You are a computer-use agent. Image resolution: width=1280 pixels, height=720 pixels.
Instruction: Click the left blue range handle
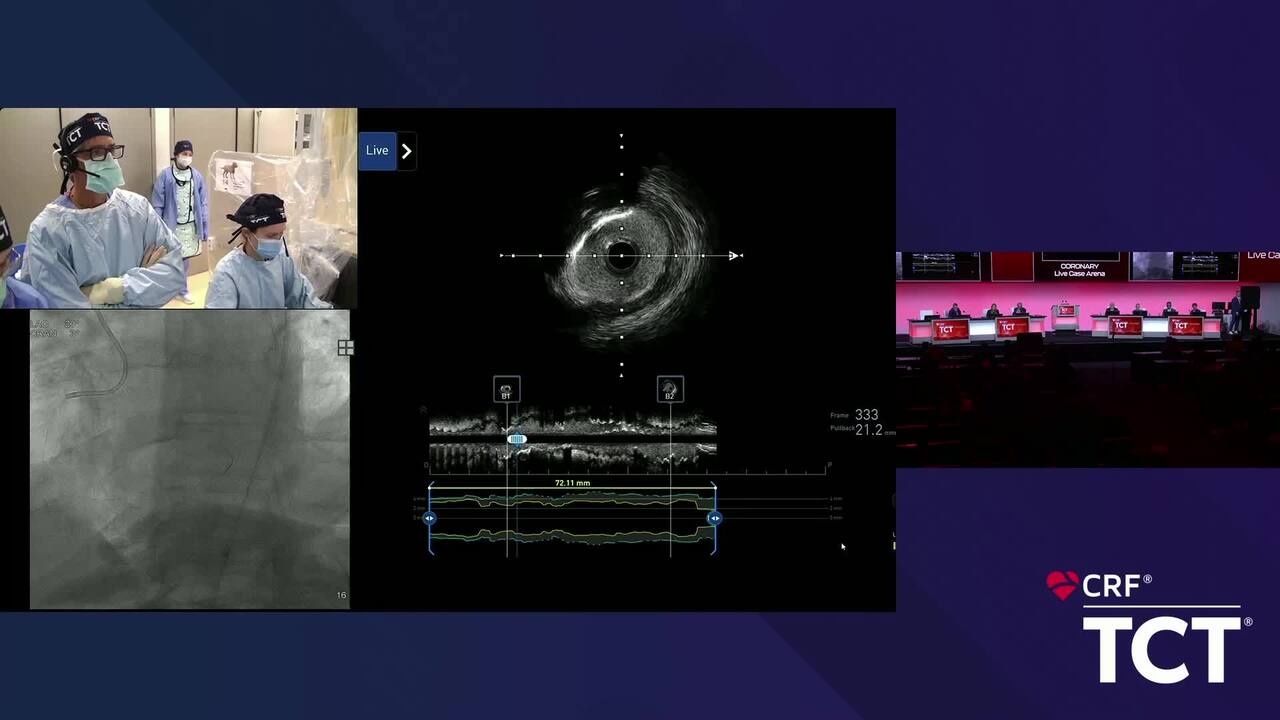click(429, 518)
